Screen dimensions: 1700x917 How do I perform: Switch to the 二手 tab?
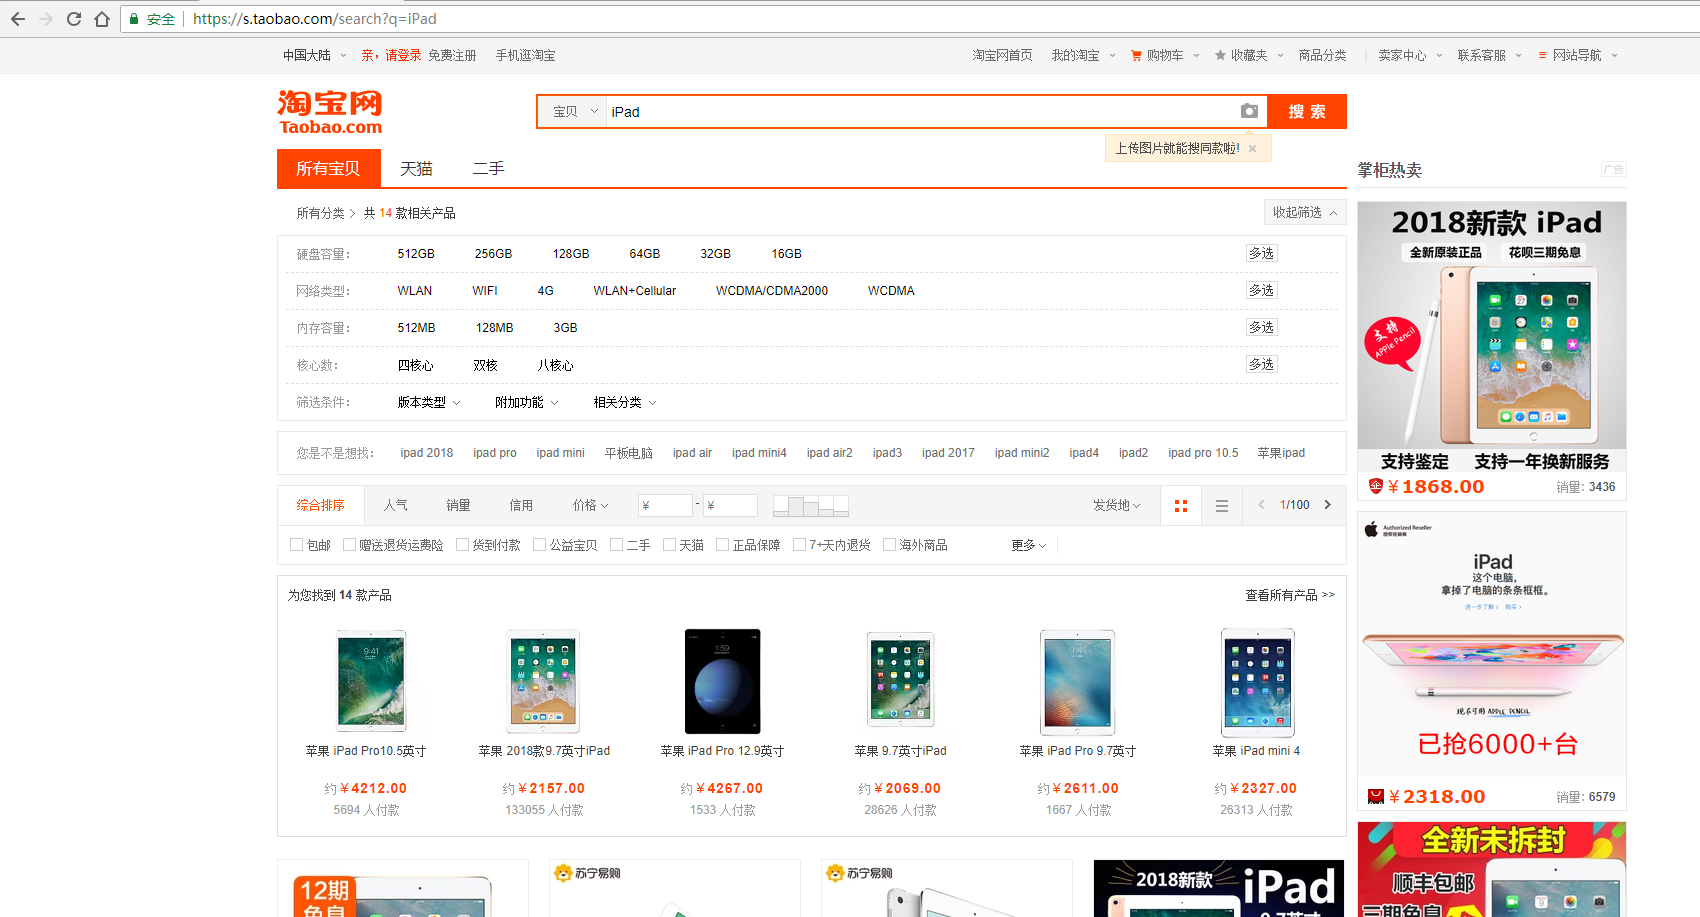point(489,169)
